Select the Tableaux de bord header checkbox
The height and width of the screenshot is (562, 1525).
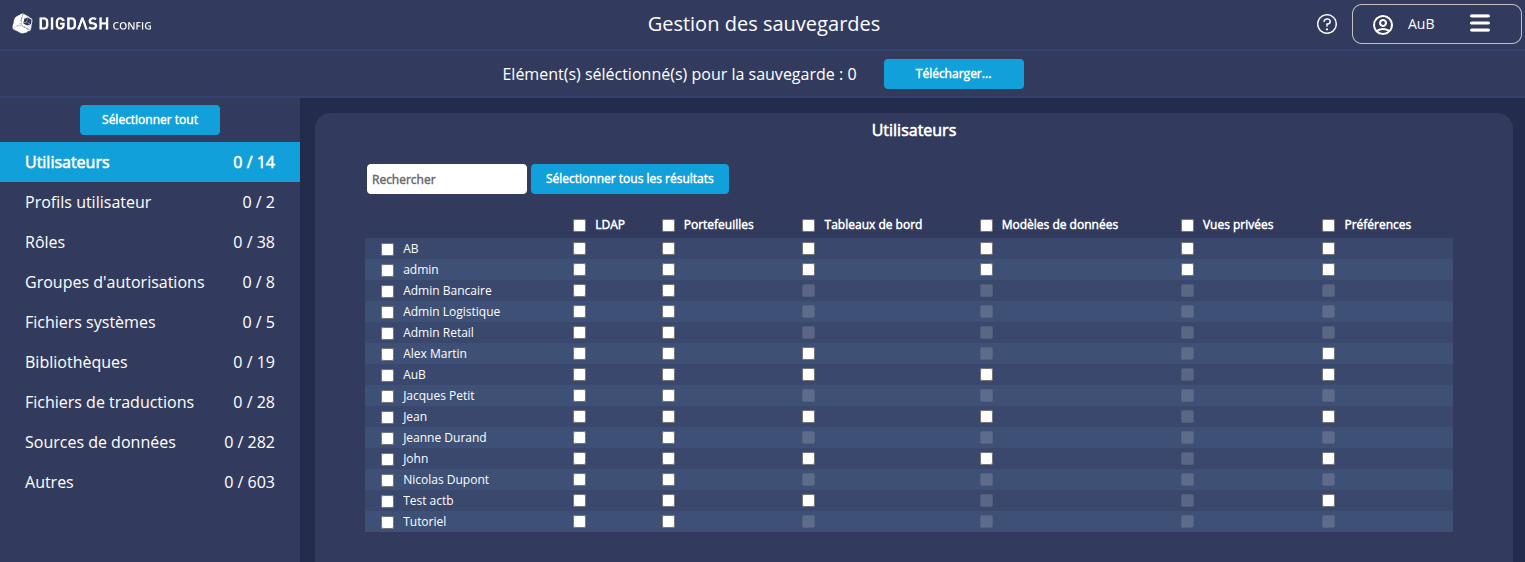pos(808,225)
